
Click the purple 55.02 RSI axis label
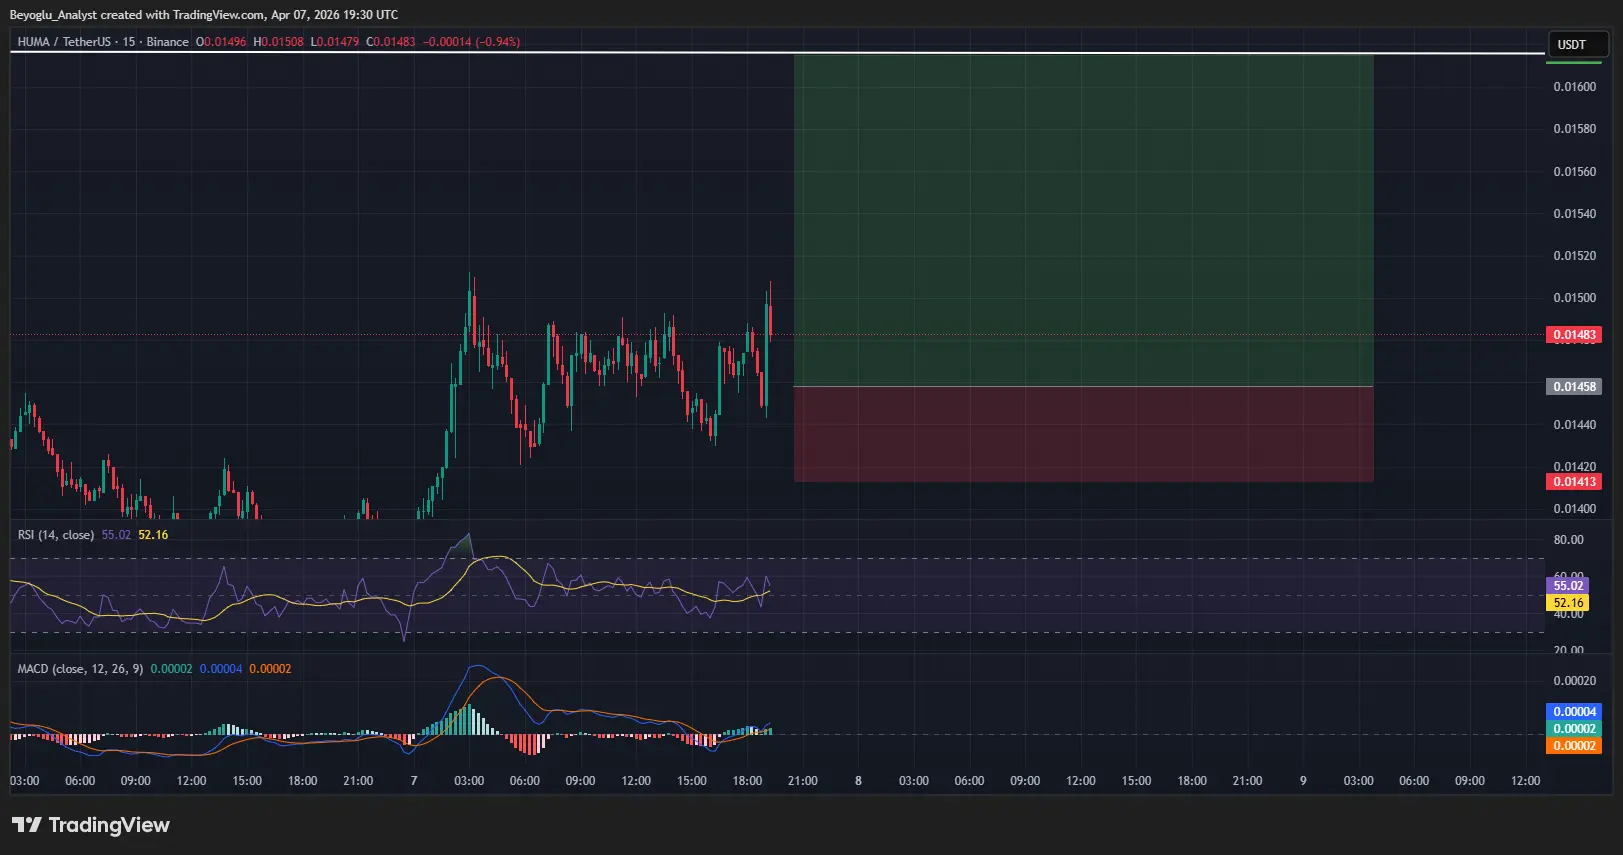tap(1567, 586)
